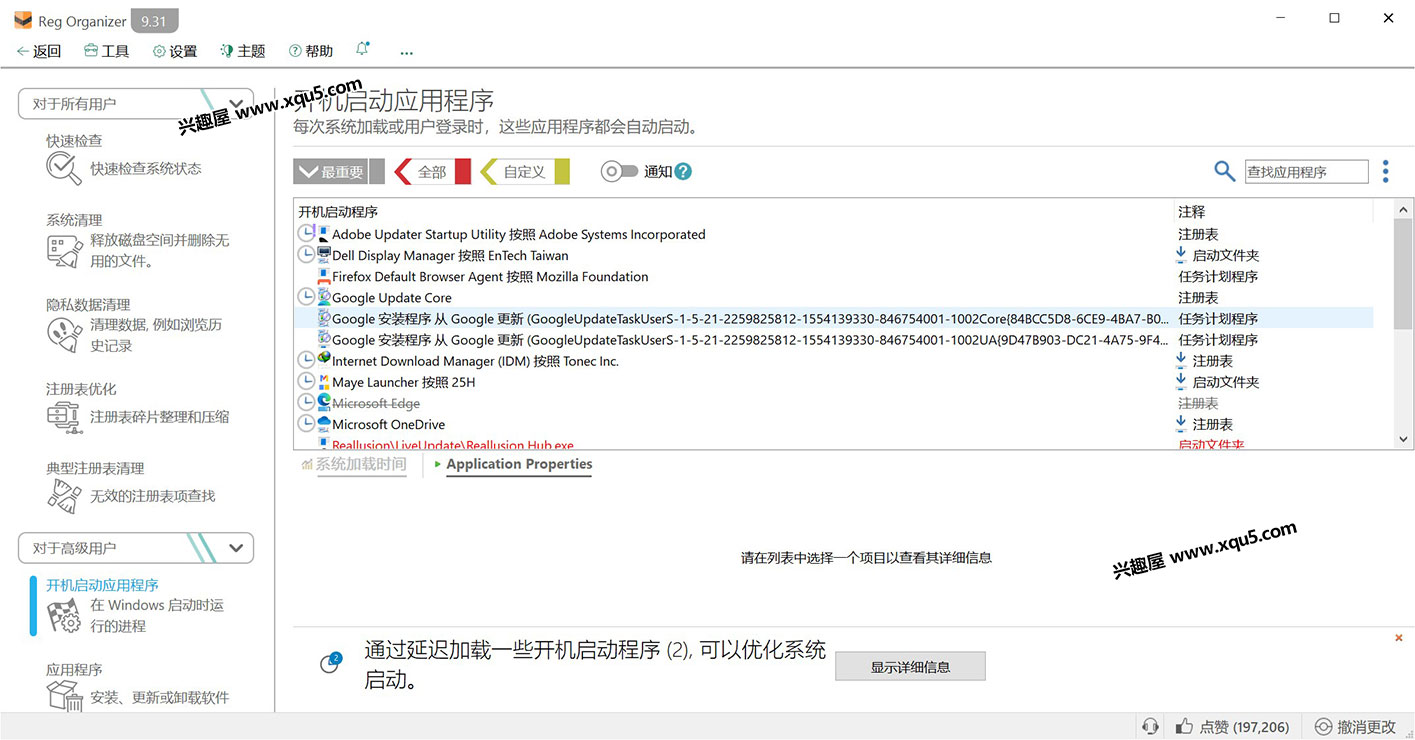Screen dimensions: 1415x740
Task: Click 快速检查系统状态 in the sidebar
Action: pyautogui.click(x=146, y=169)
